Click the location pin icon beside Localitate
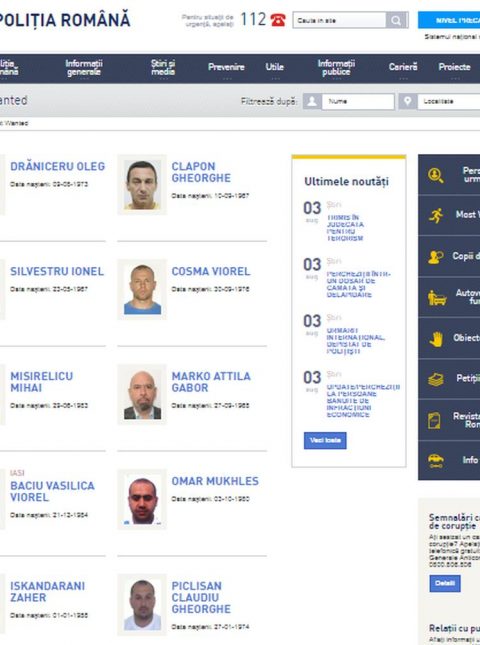Viewport: 480px width, 645px height. 407,101
